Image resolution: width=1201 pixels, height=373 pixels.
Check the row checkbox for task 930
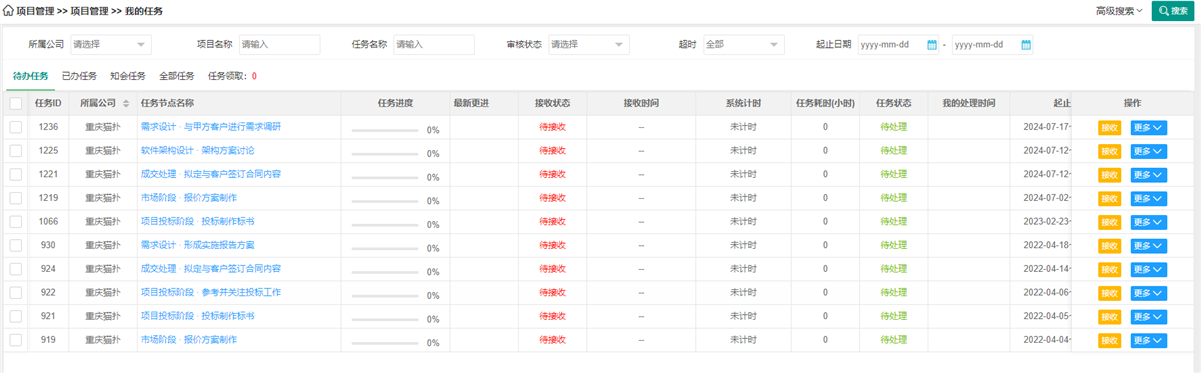click(16, 245)
